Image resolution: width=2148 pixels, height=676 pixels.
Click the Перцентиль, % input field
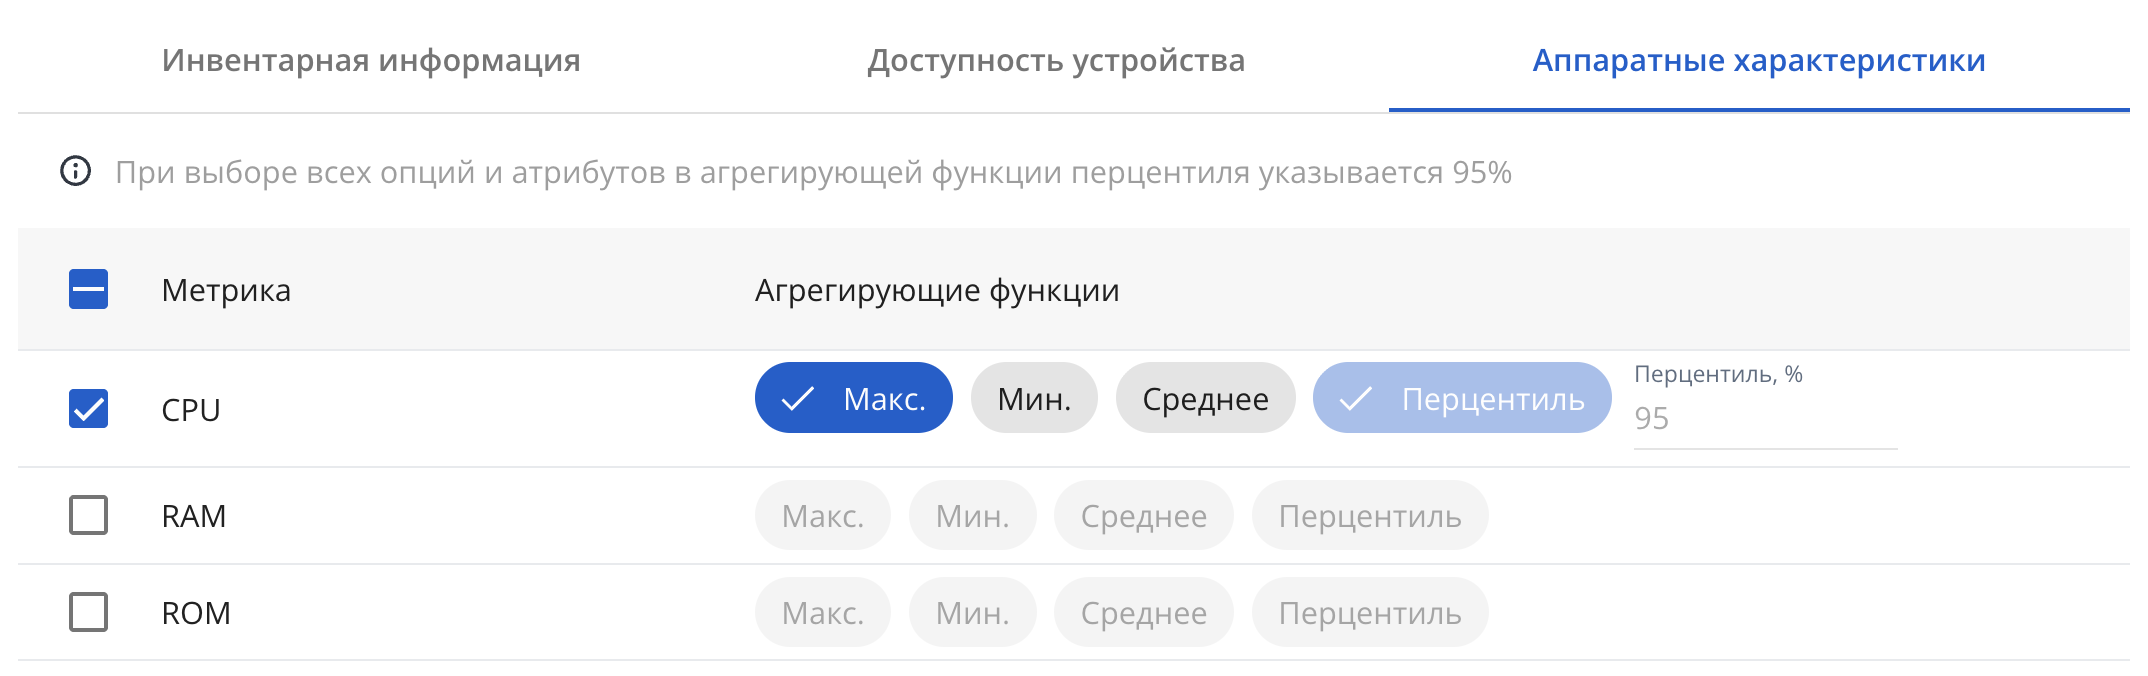click(1765, 419)
